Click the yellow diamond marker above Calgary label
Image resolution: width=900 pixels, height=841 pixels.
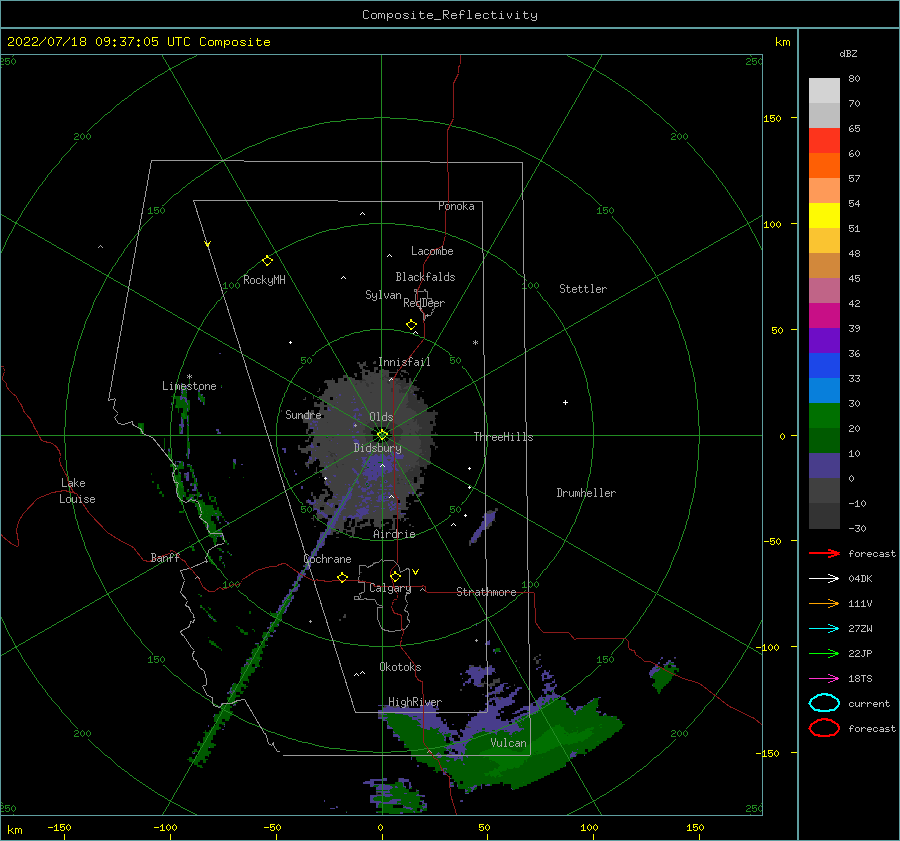(395, 576)
